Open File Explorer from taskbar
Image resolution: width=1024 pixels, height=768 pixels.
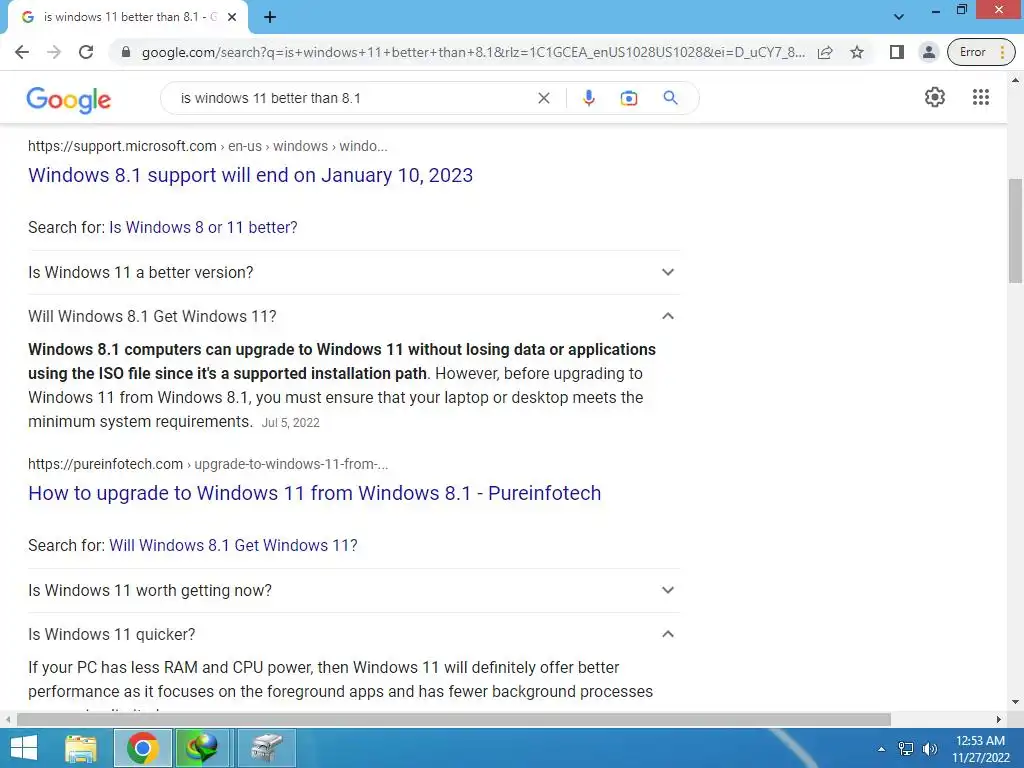tap(81, 748)
